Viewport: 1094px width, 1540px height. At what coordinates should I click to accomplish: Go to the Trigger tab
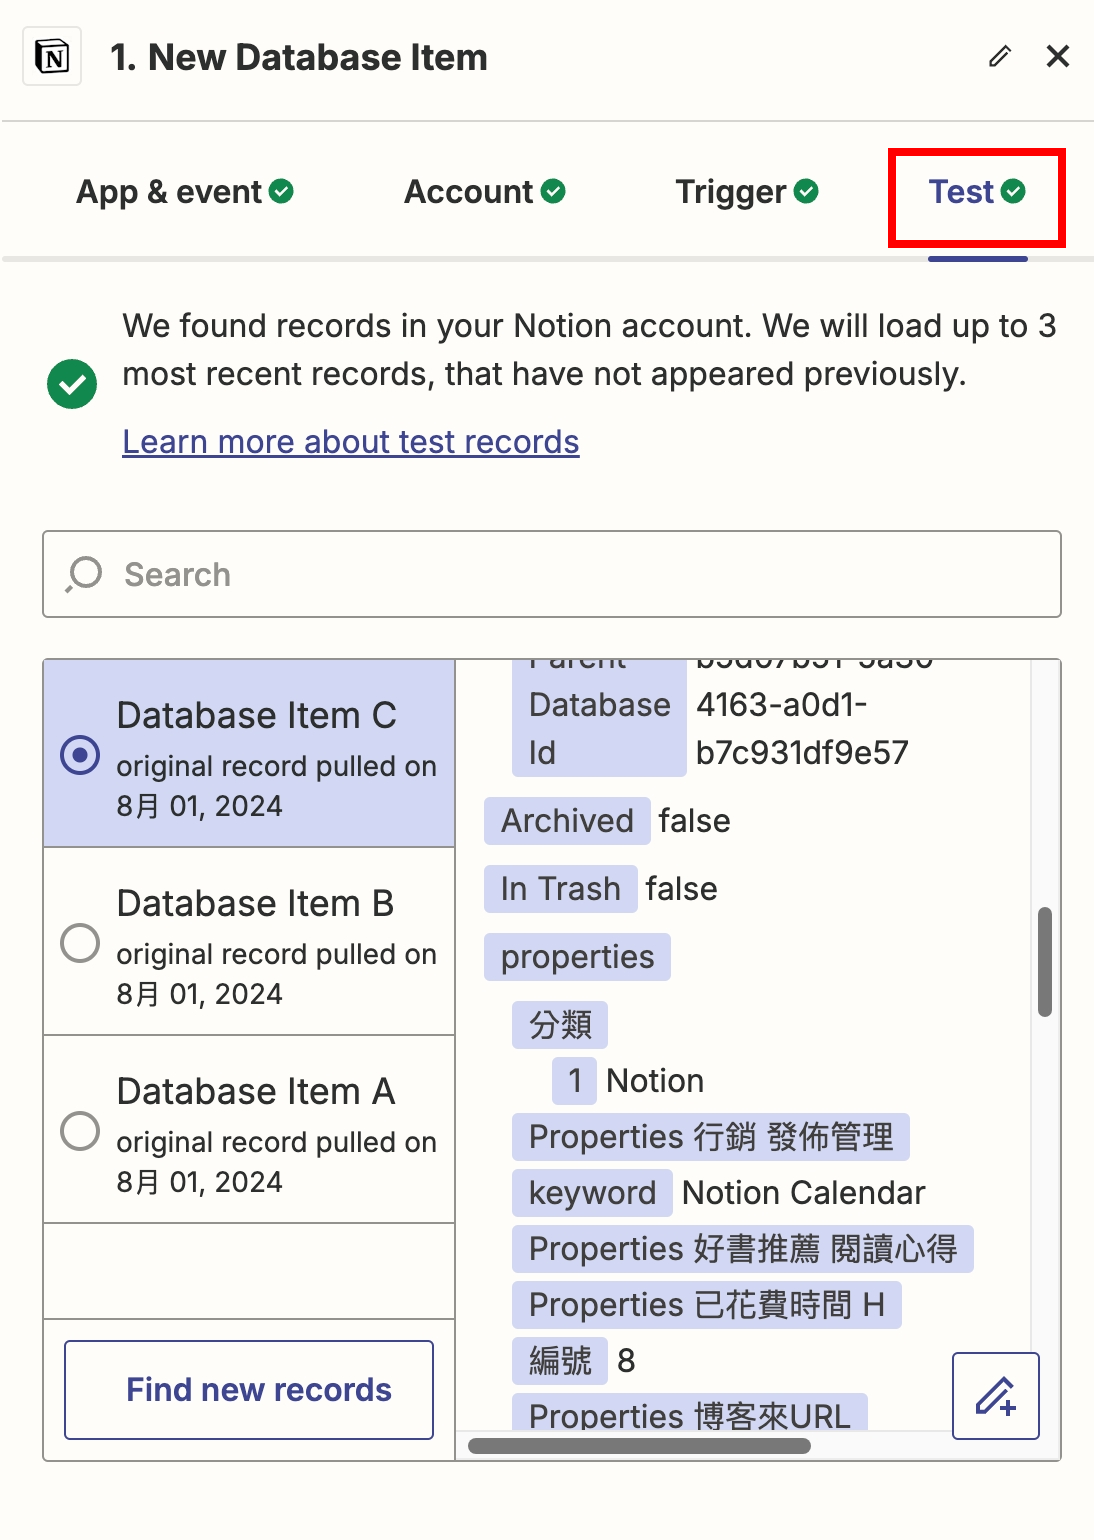tap(746, 192)
